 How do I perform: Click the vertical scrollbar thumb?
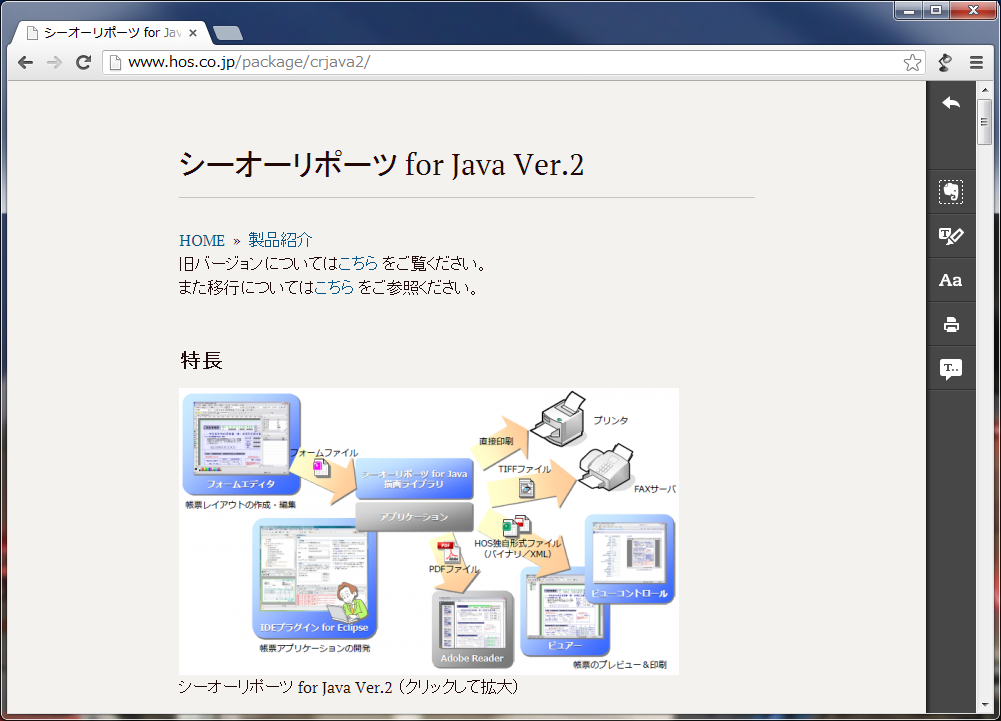[x=984, y=121]
